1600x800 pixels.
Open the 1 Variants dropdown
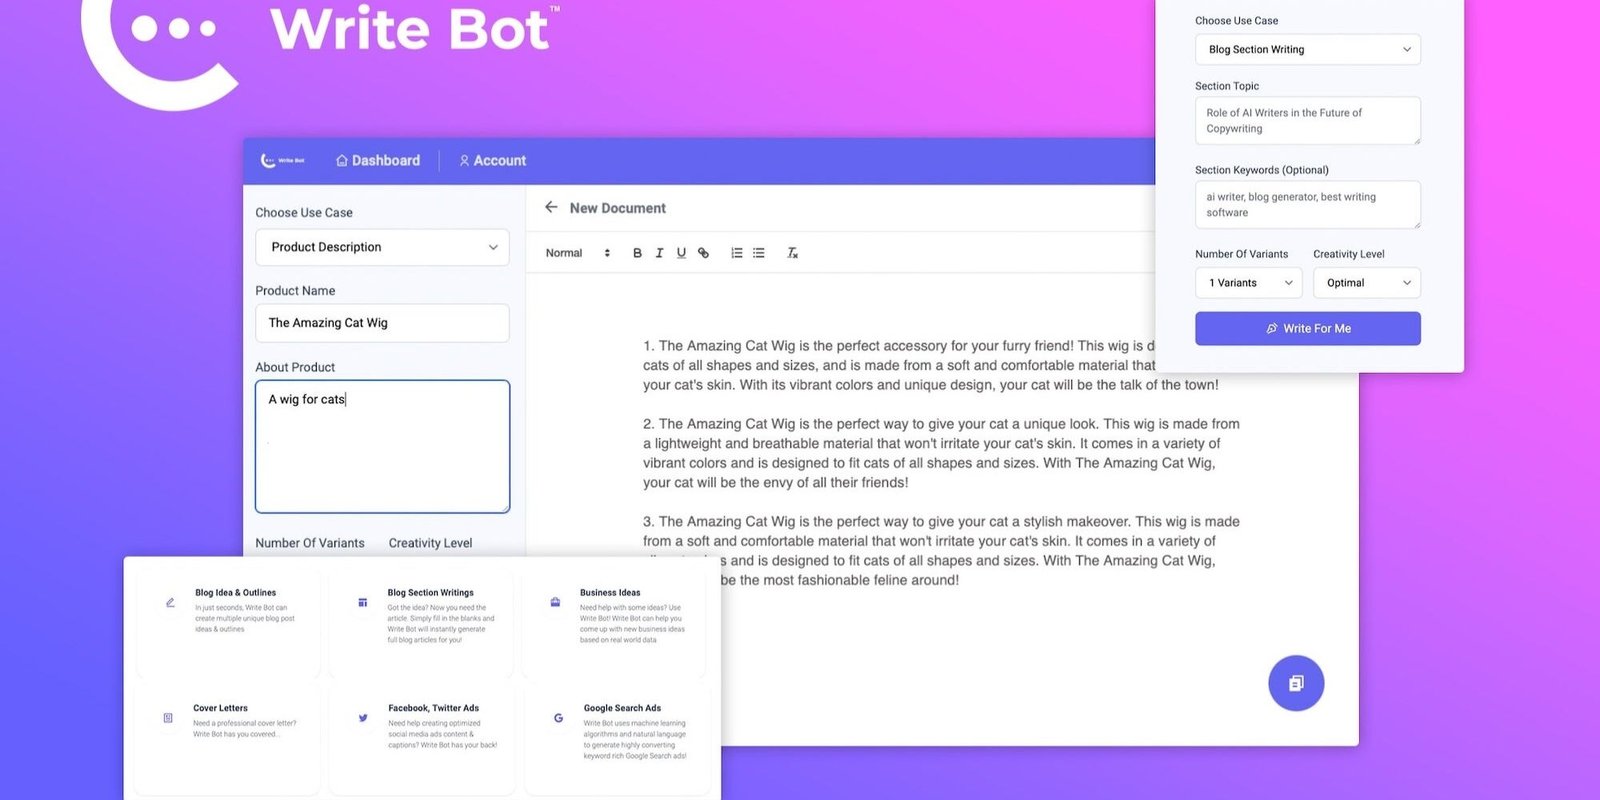point(1248,283)
